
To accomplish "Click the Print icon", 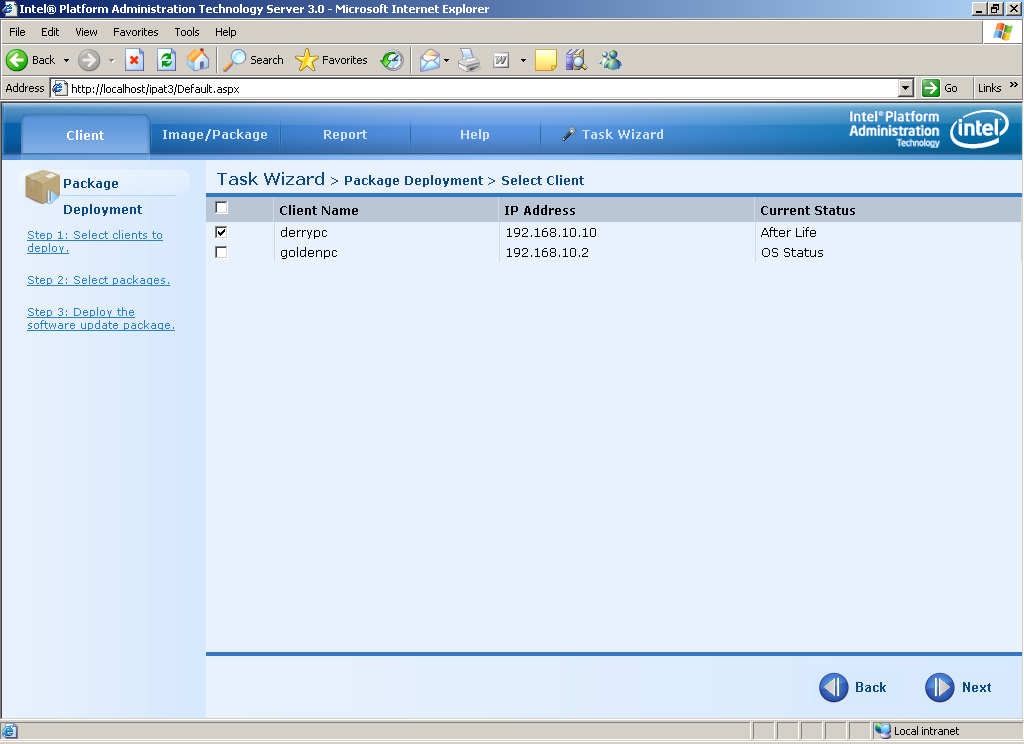I will pos(469,60).
